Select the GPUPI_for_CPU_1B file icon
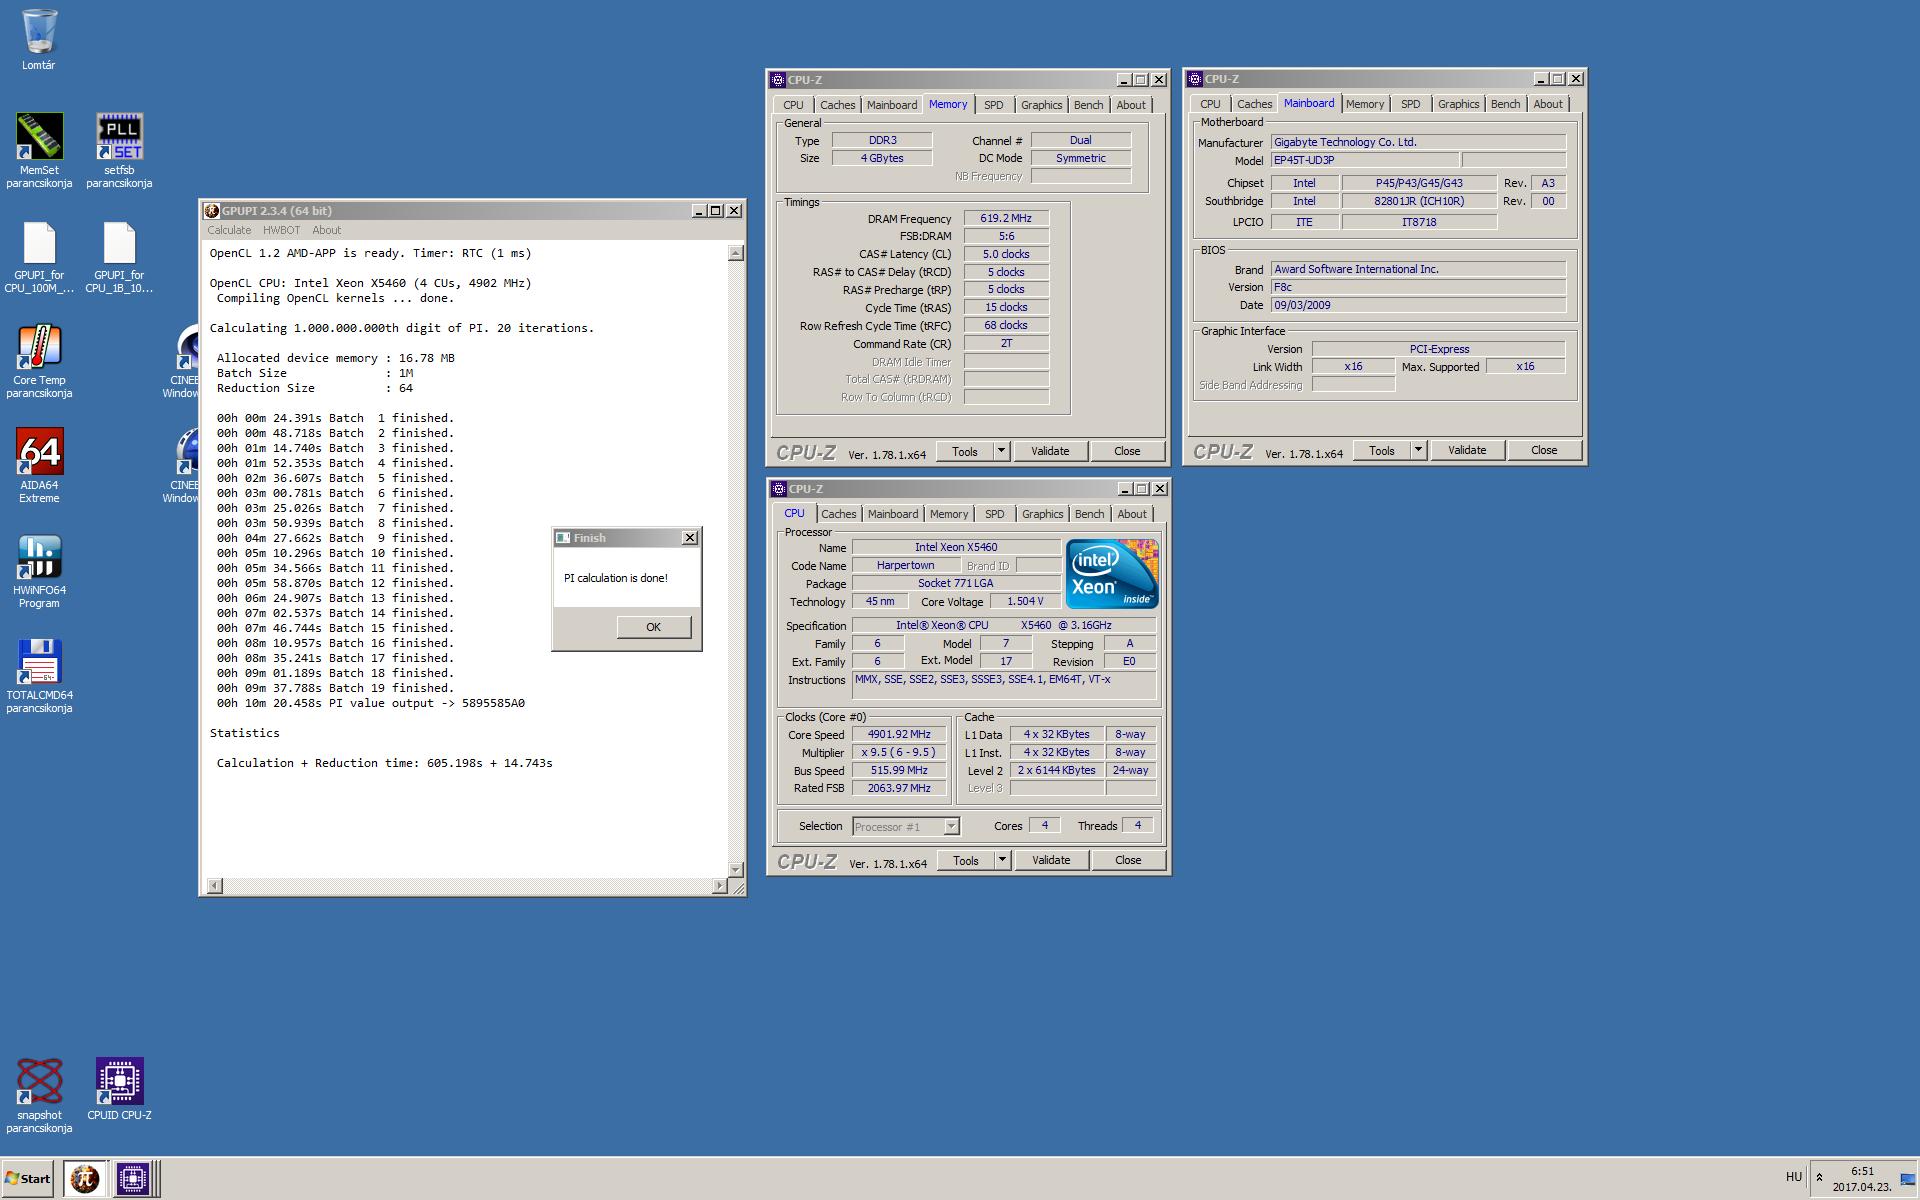This screenshot has width=1920, height=1200. click(x=119, y=258)
